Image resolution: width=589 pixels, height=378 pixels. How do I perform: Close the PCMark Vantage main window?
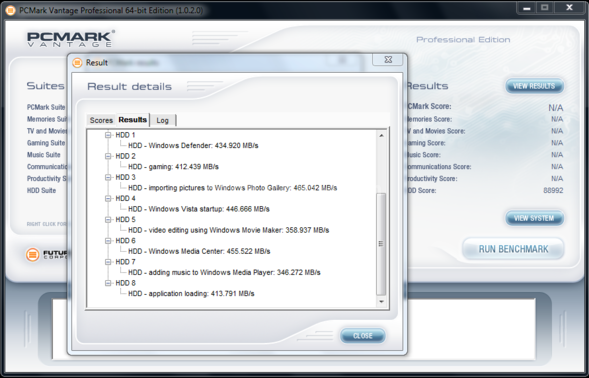coord(569,8)
